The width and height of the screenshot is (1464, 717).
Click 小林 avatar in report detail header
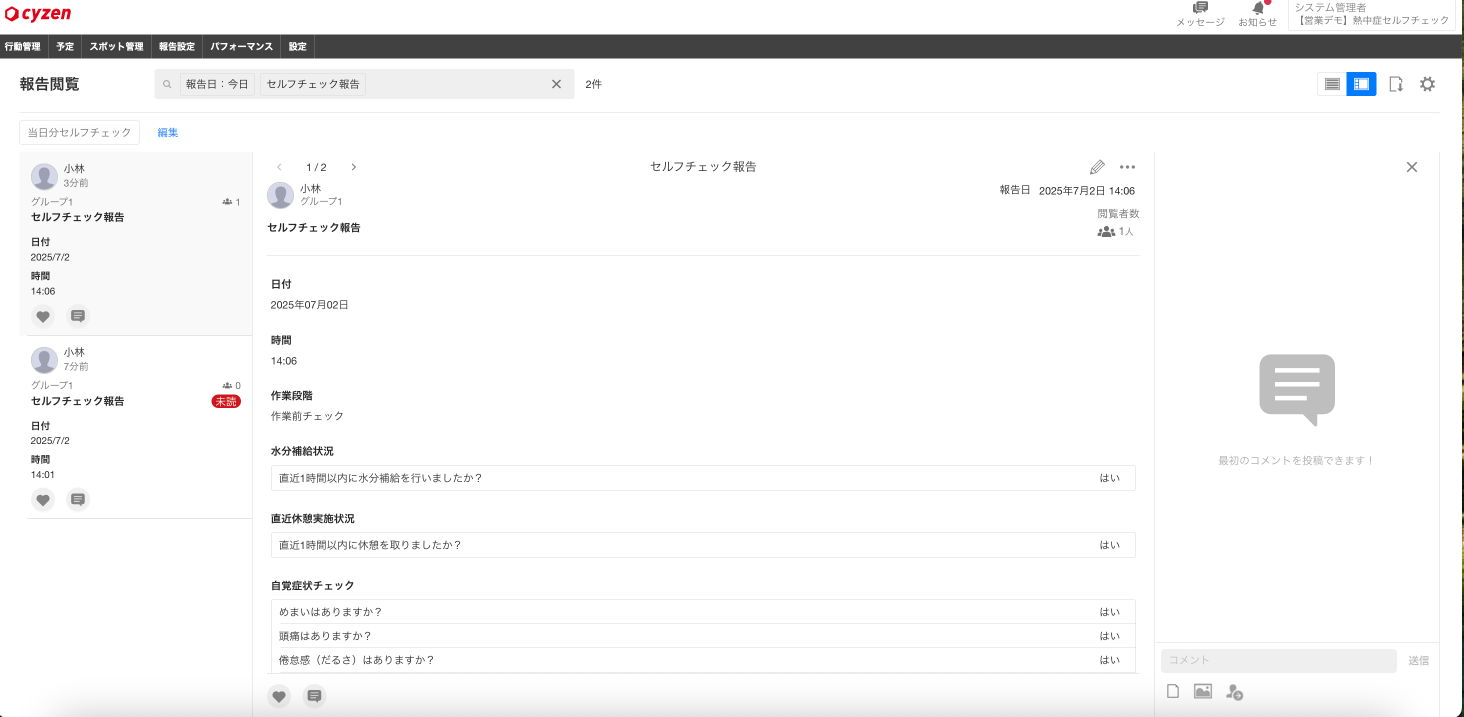[281, 195]
